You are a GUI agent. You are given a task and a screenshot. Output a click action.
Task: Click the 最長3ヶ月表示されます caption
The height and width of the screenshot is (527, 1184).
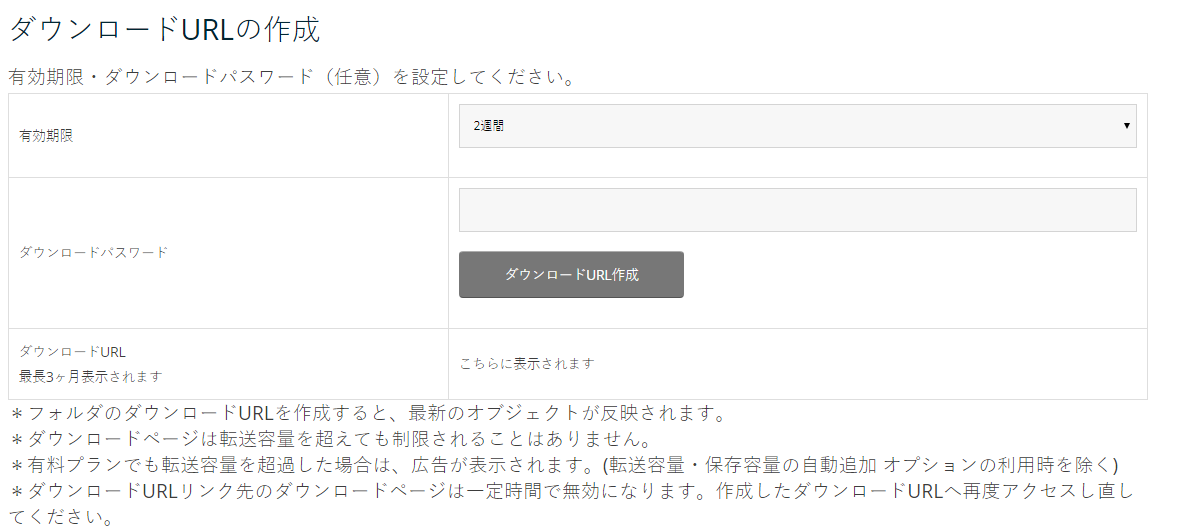(90, 377)
